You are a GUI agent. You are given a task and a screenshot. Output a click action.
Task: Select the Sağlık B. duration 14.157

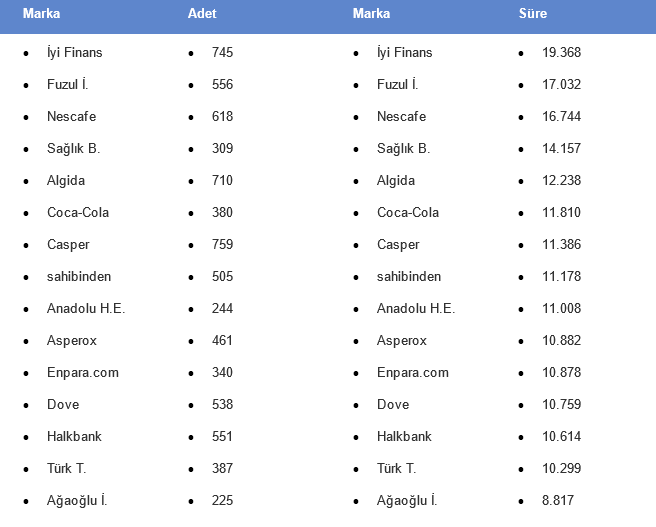point(561,148)
